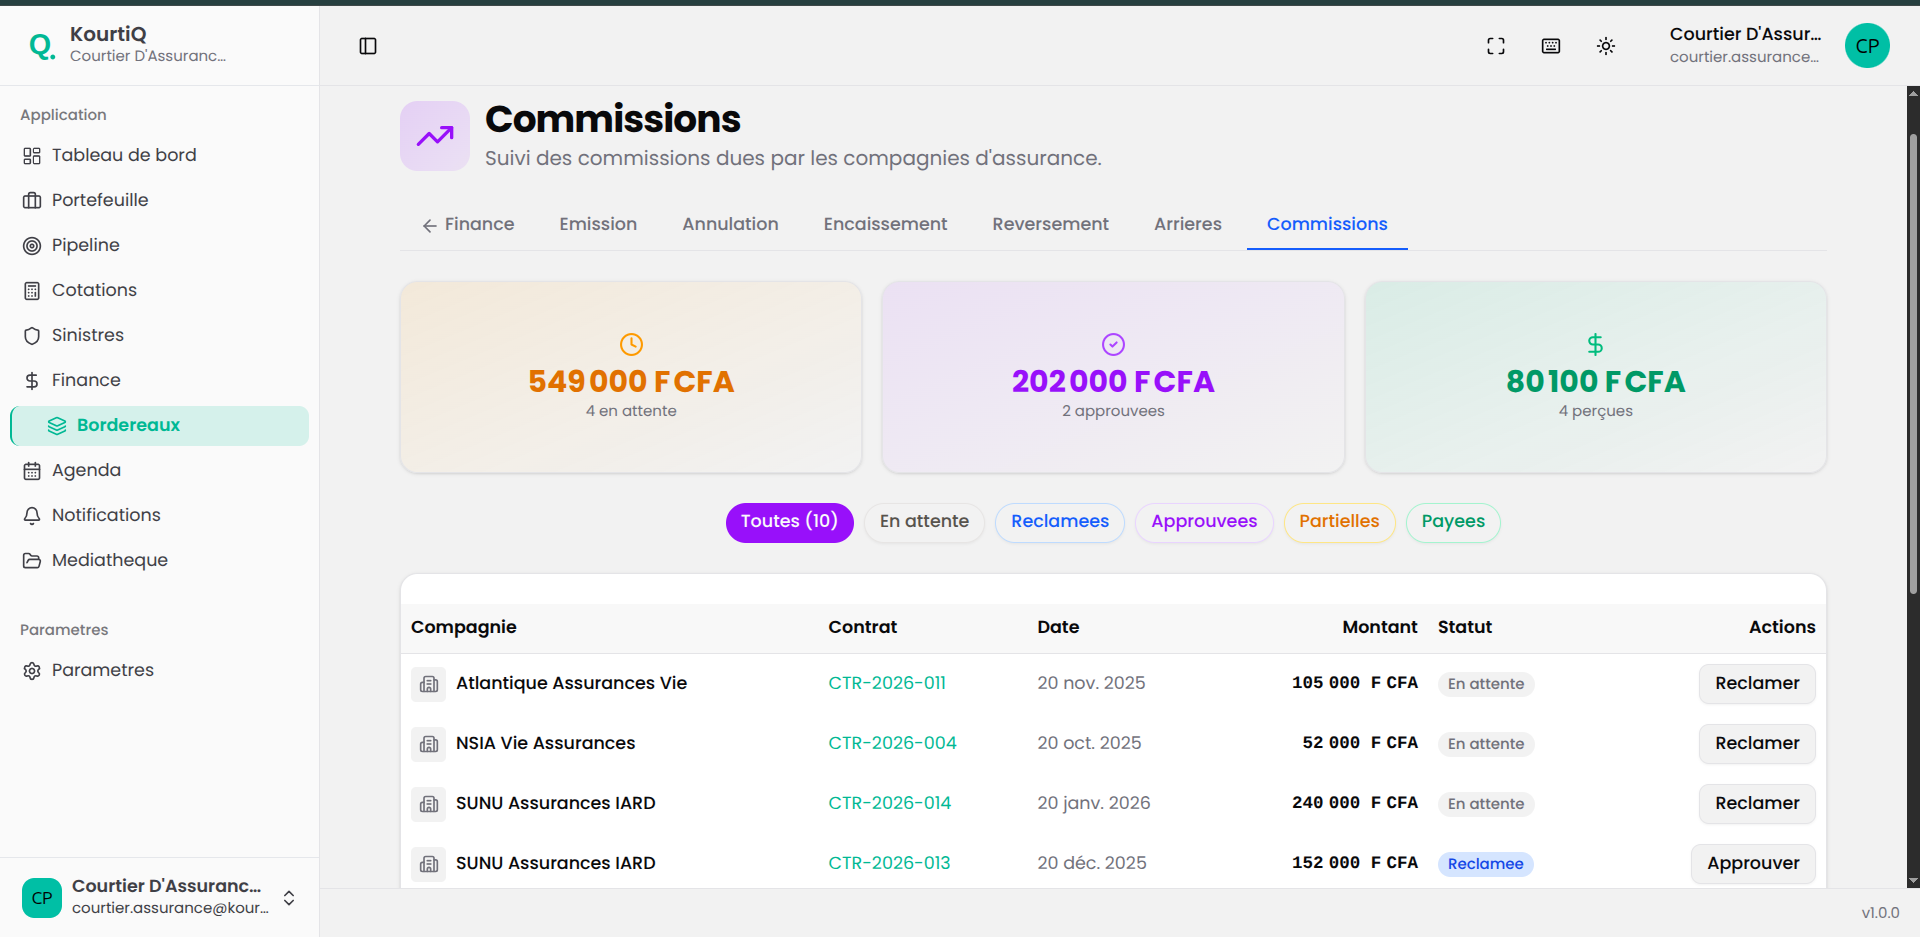Image resolution: width=1920 pixels, height=937 pixels.
Task: Click the fullscreen icon in top bar
Action: point(1495,46)
